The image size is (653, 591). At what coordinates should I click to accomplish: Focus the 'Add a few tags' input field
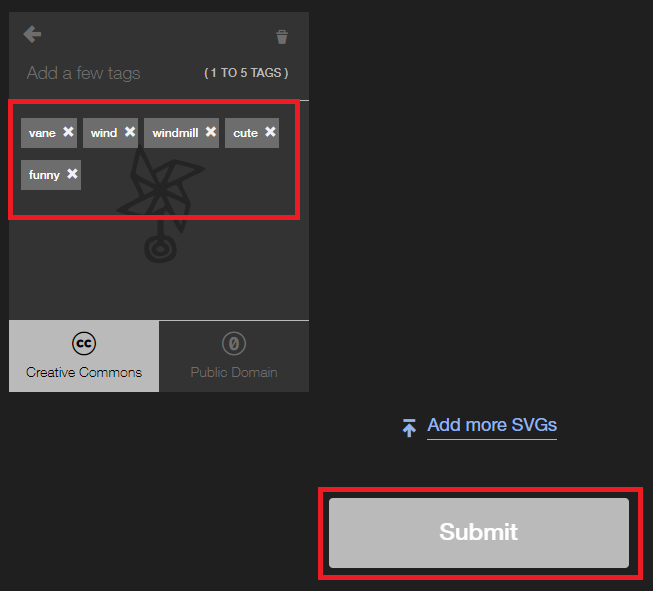pos(83,73)
